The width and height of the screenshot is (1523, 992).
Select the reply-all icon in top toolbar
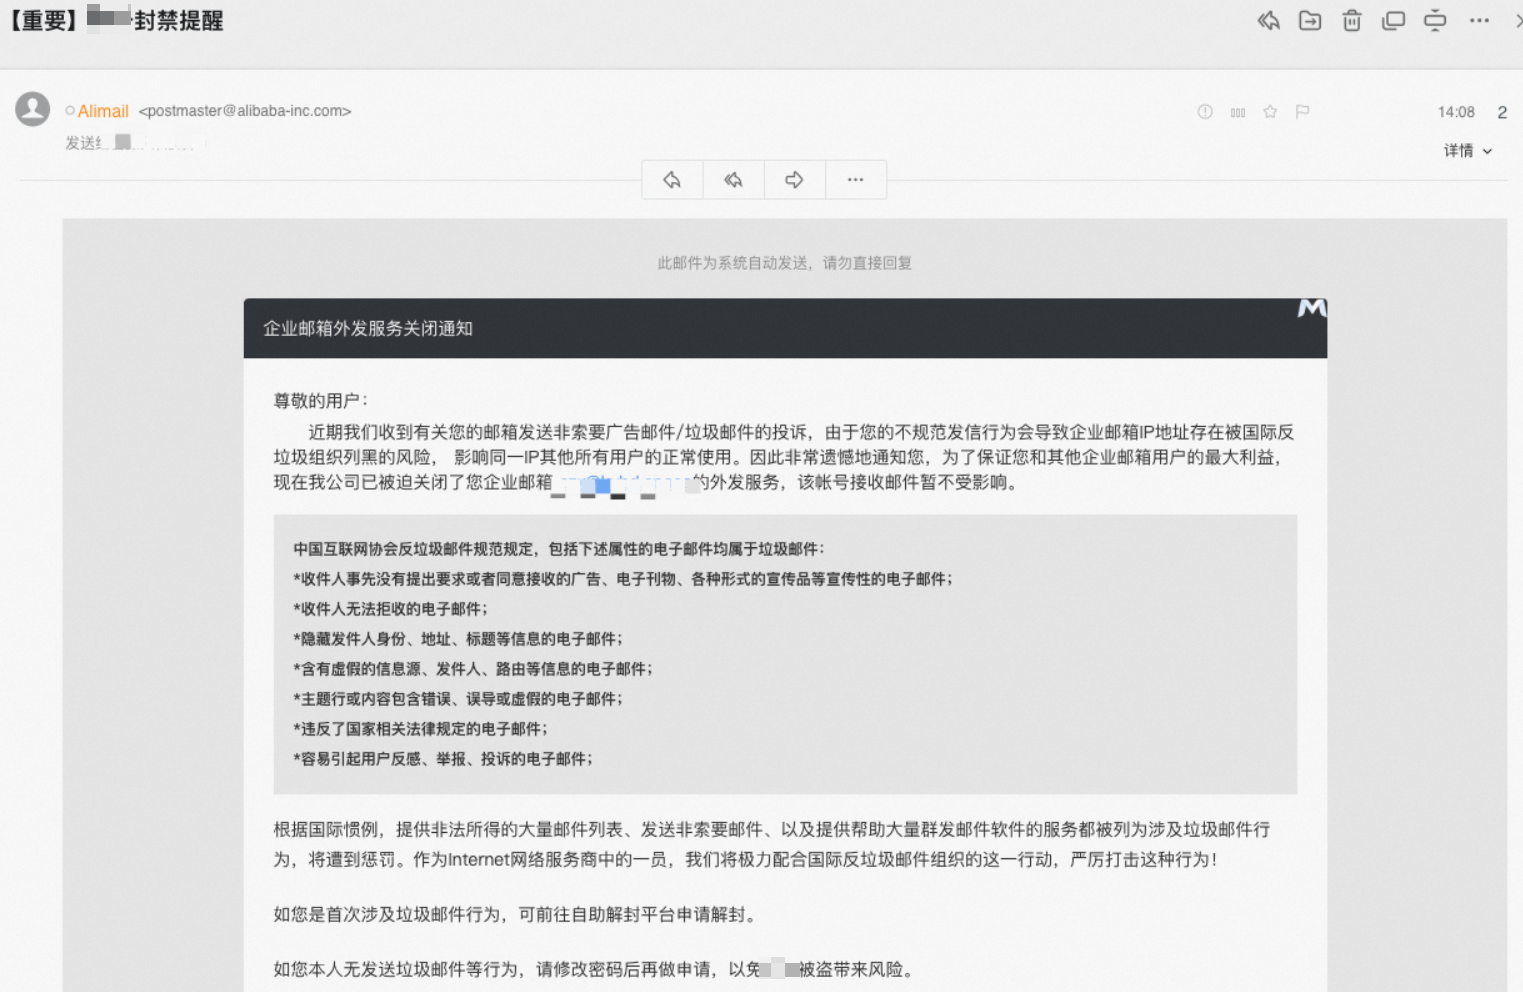click(x=1268, y=20)
